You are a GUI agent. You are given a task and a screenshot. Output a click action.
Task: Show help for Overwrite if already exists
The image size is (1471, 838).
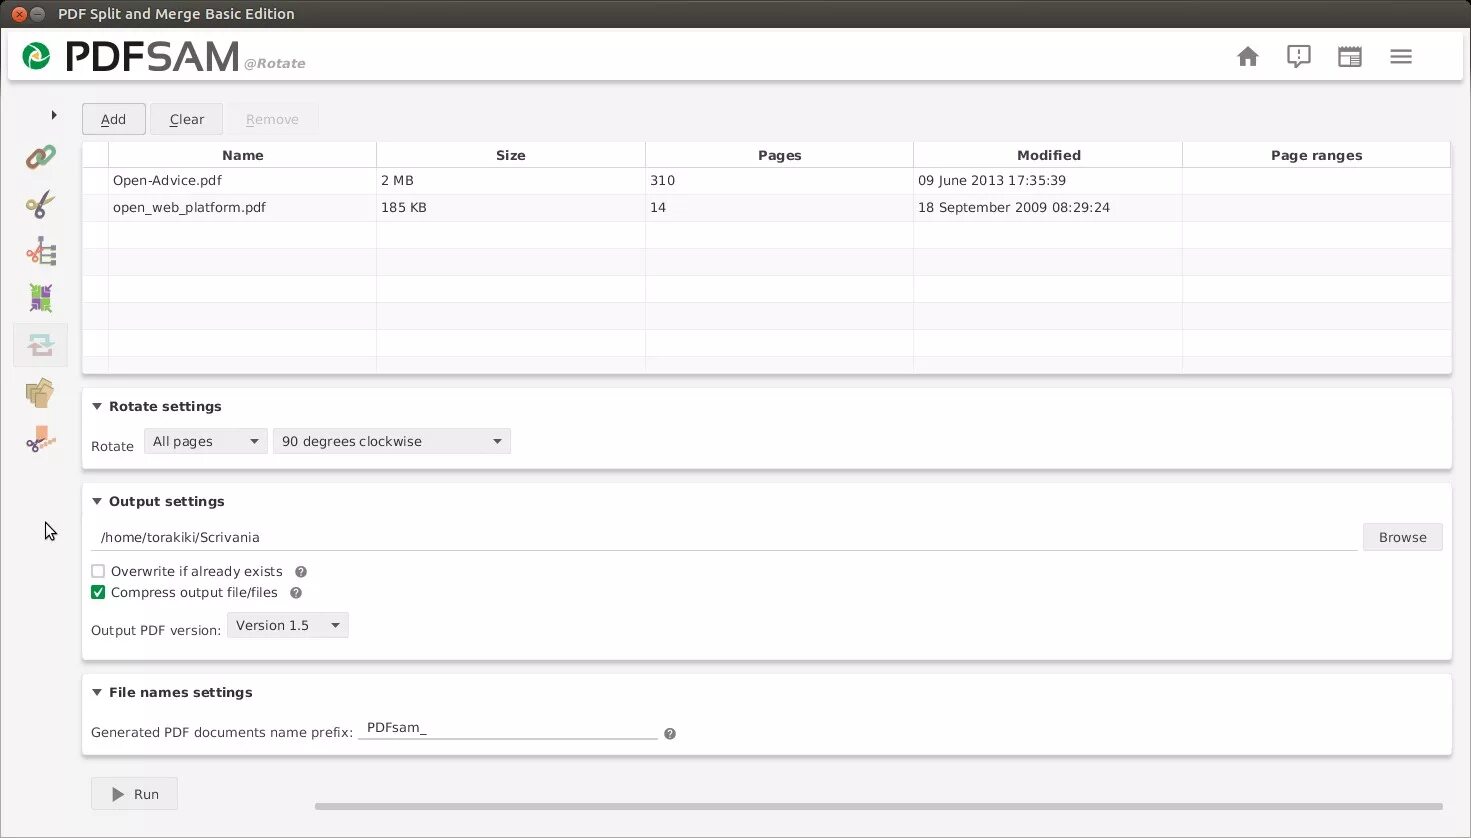tap(301, 572)
